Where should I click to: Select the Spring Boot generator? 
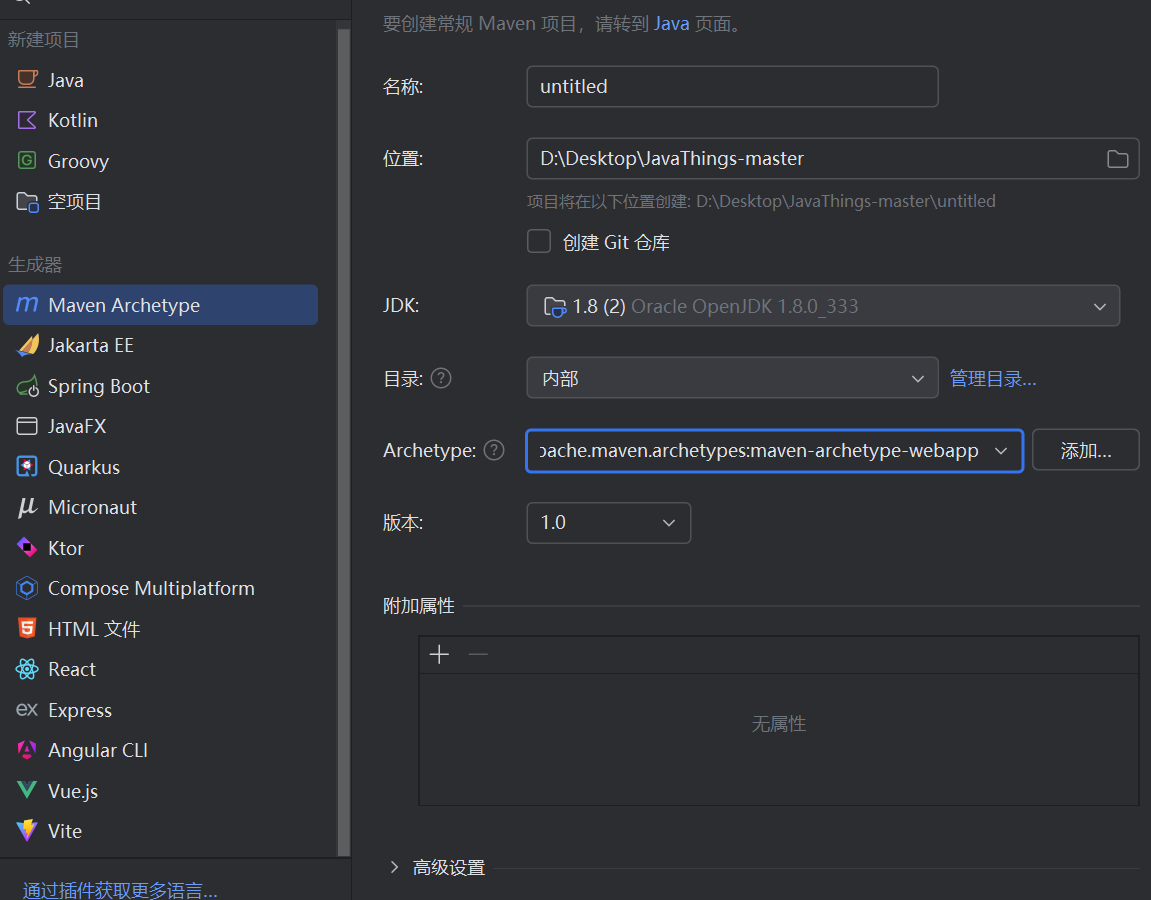(98, 386)
